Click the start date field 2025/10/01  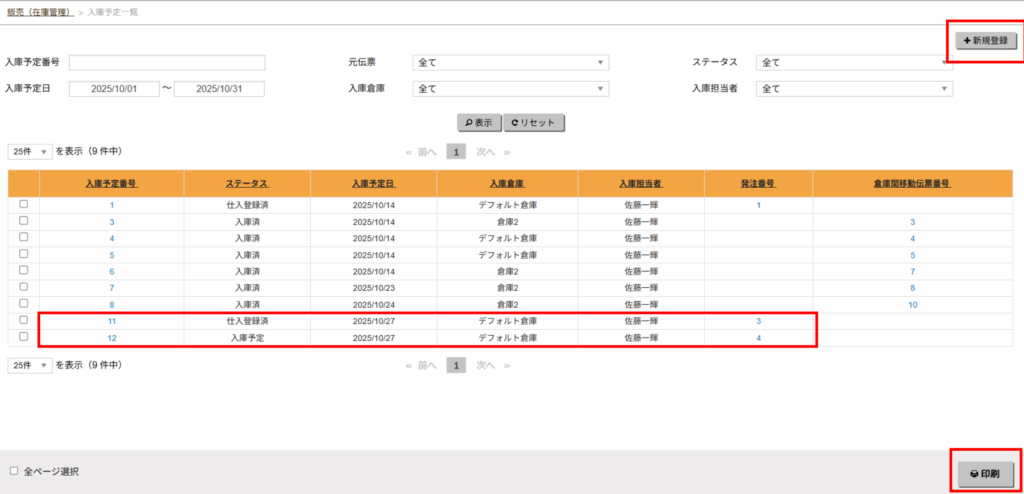pos(113,88)
